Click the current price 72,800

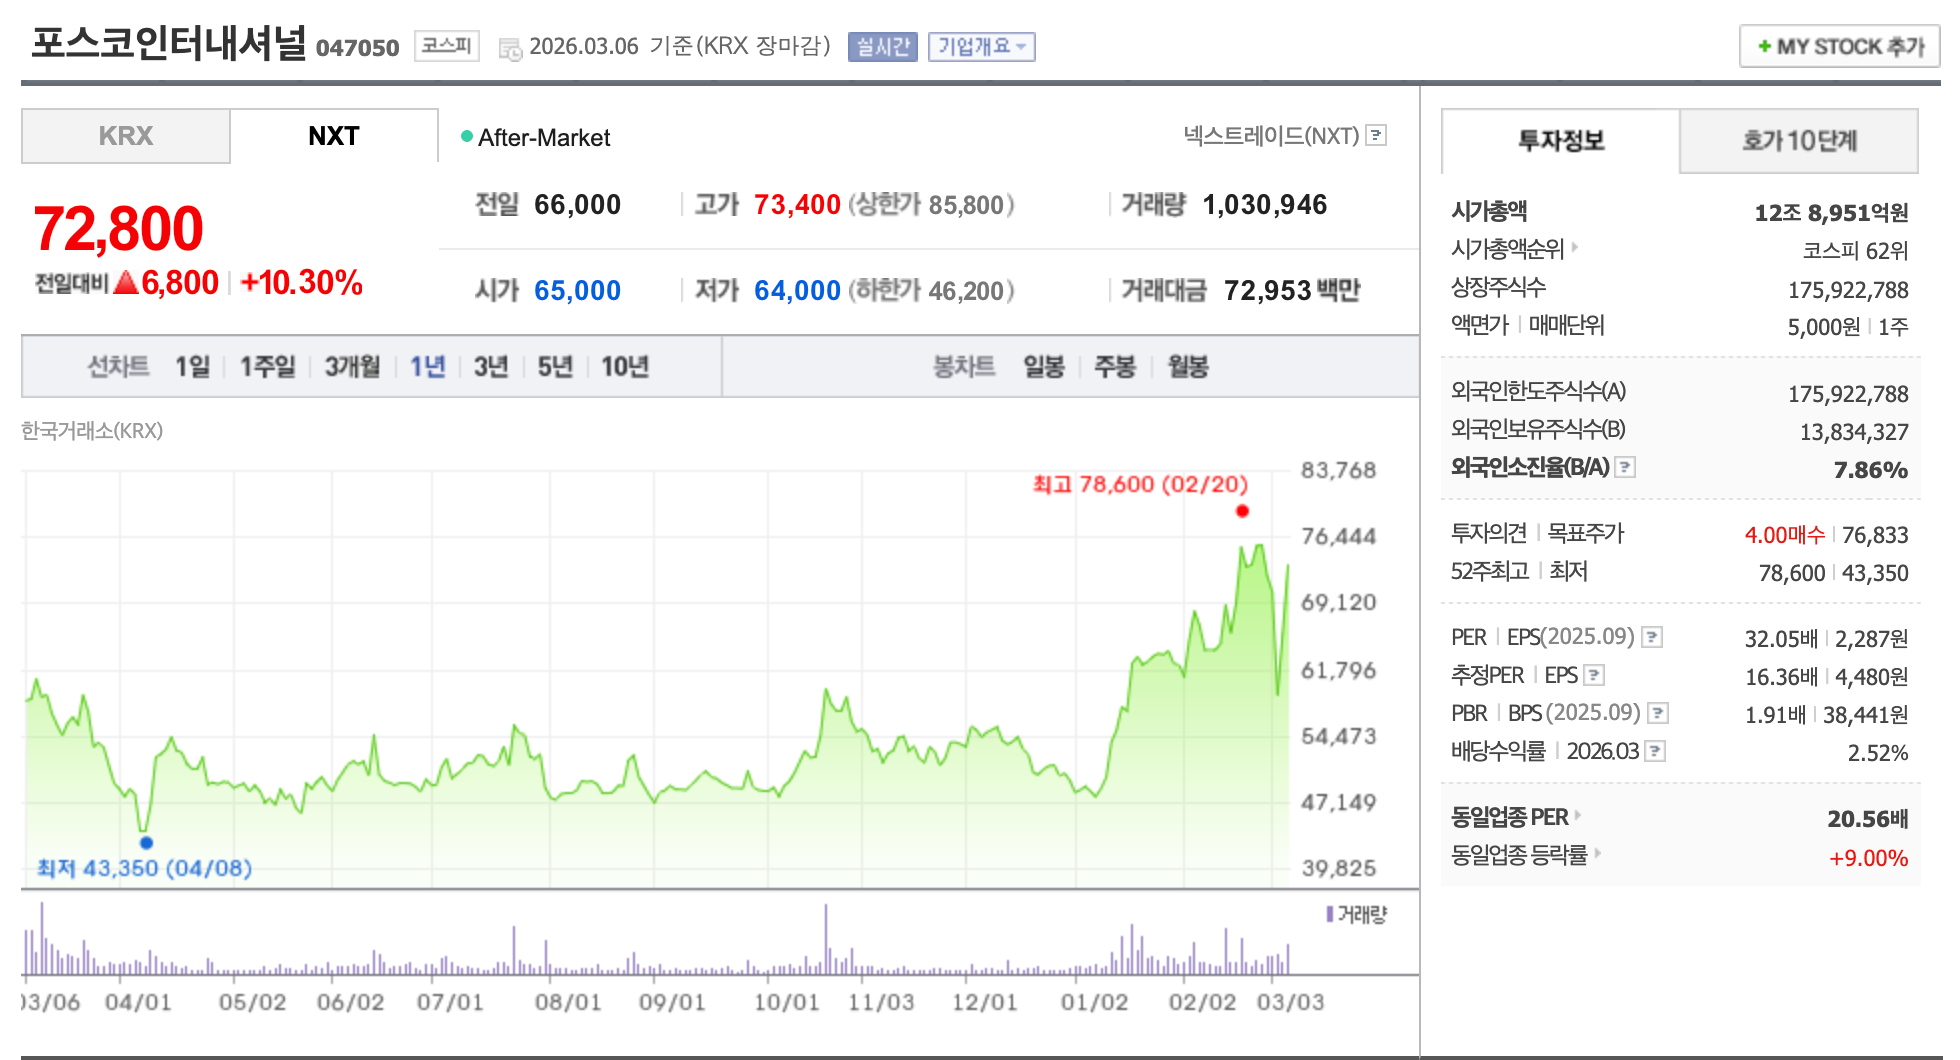118,229
